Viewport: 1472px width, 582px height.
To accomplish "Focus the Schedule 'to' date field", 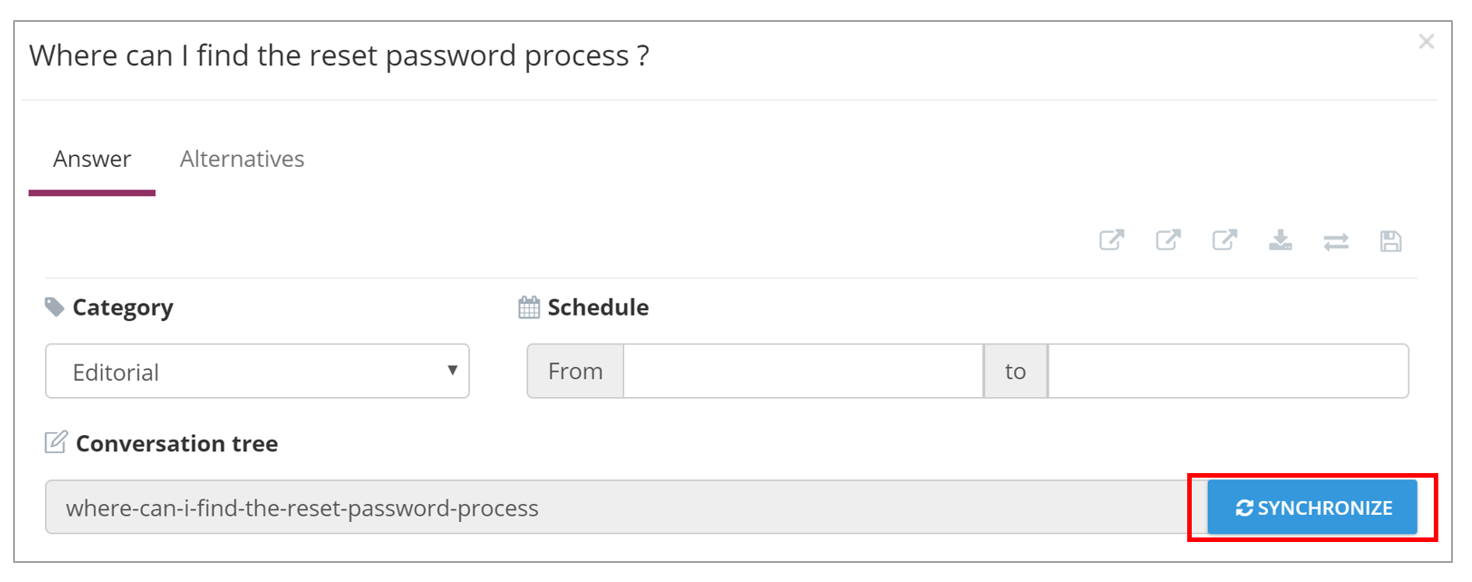I will coord(1228,371).
